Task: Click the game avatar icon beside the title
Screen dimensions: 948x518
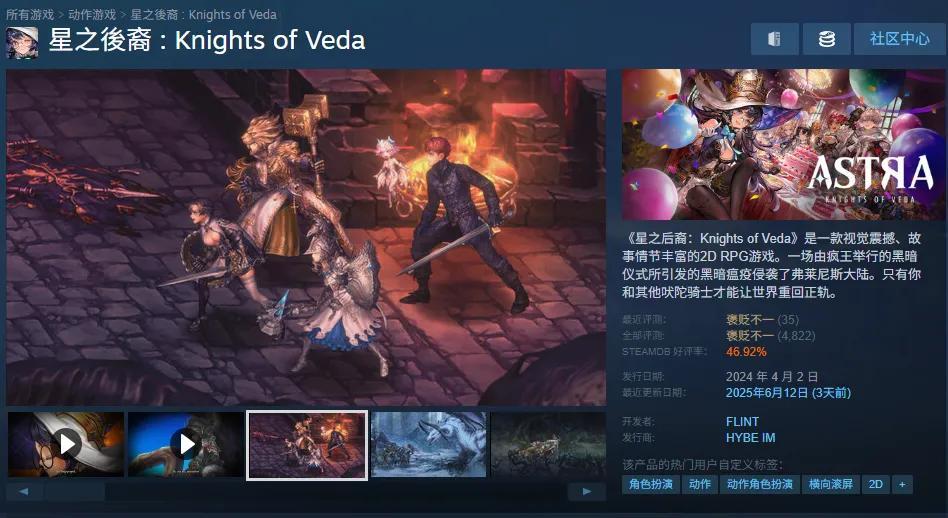Action: pyautogui.click(x=22, y=42)
